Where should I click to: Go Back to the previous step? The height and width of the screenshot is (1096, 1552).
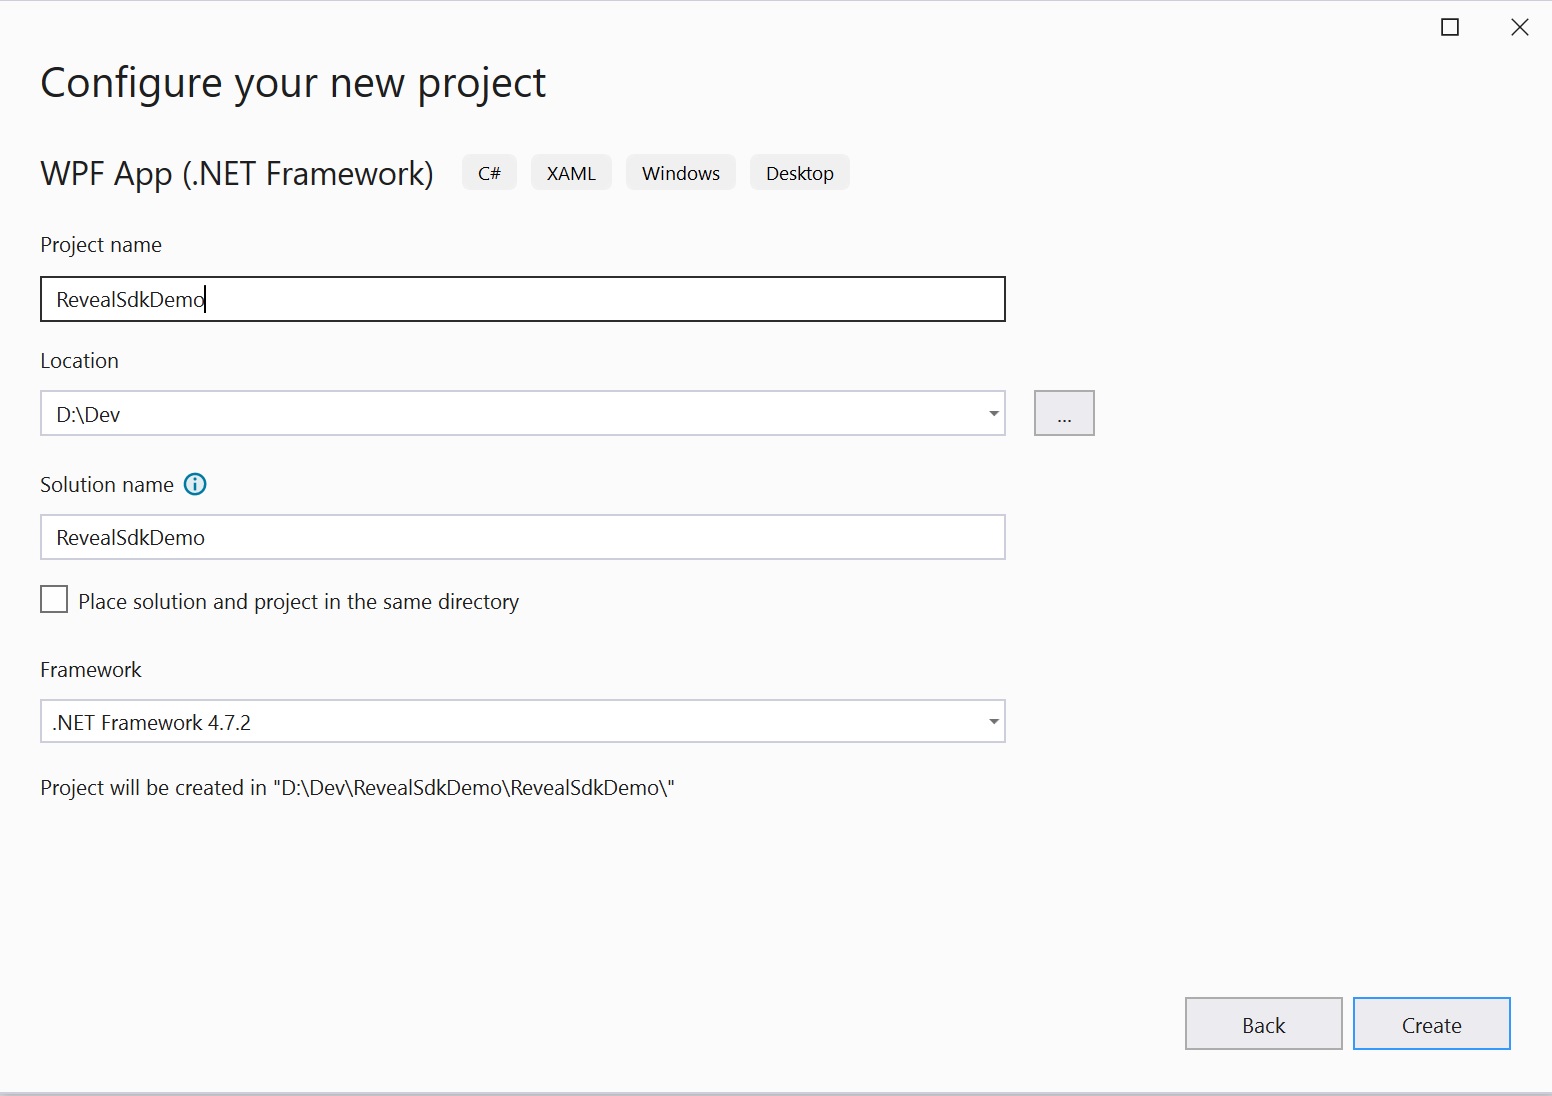1263,1024
